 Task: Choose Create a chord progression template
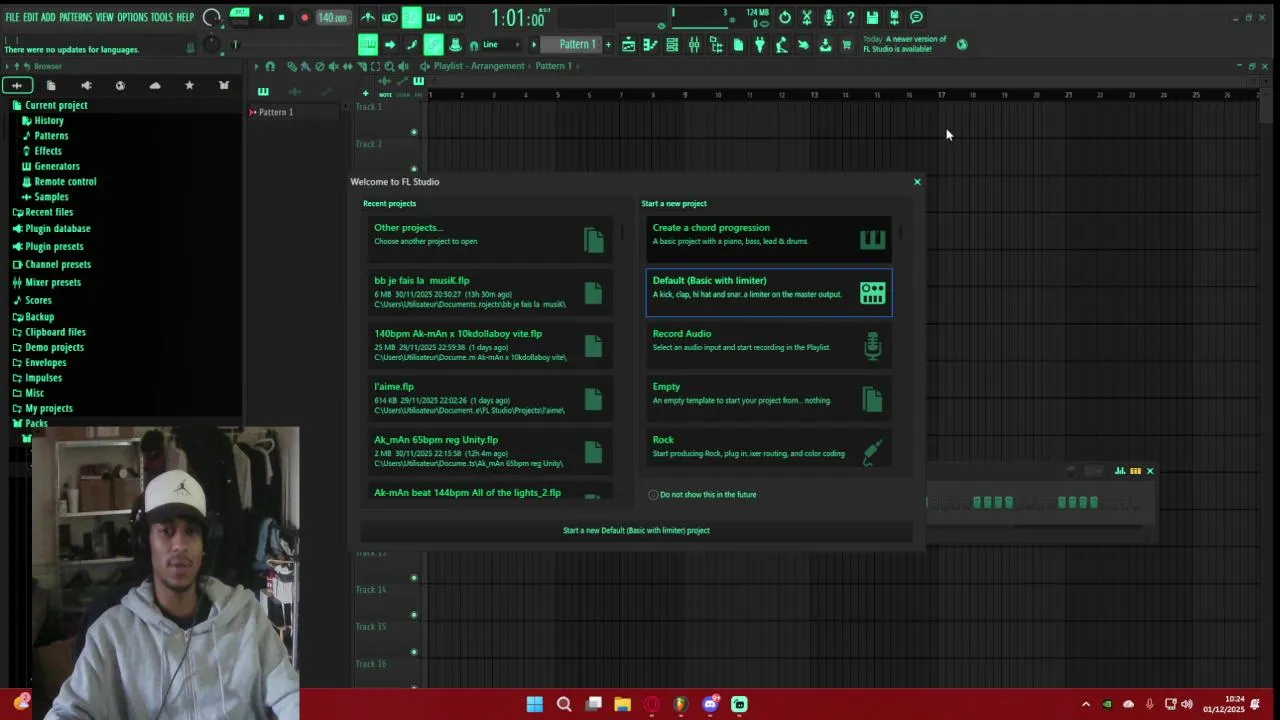tap(768, 239)
